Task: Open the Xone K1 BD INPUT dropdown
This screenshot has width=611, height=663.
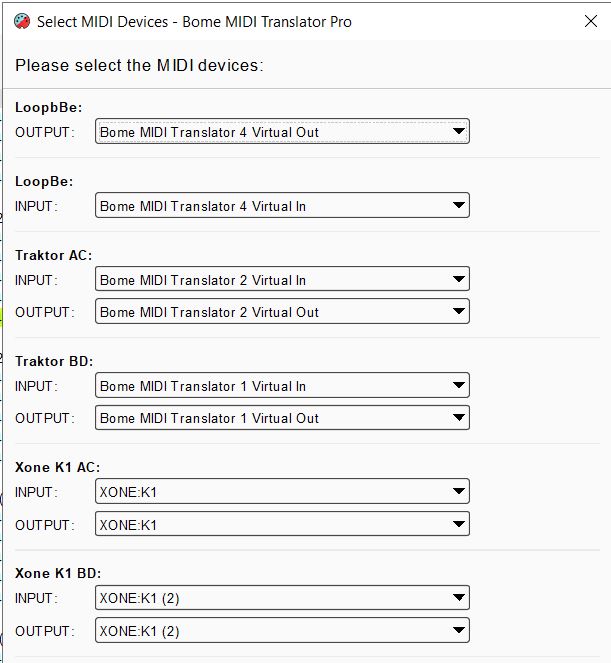Action: click(x=281, y=598)
